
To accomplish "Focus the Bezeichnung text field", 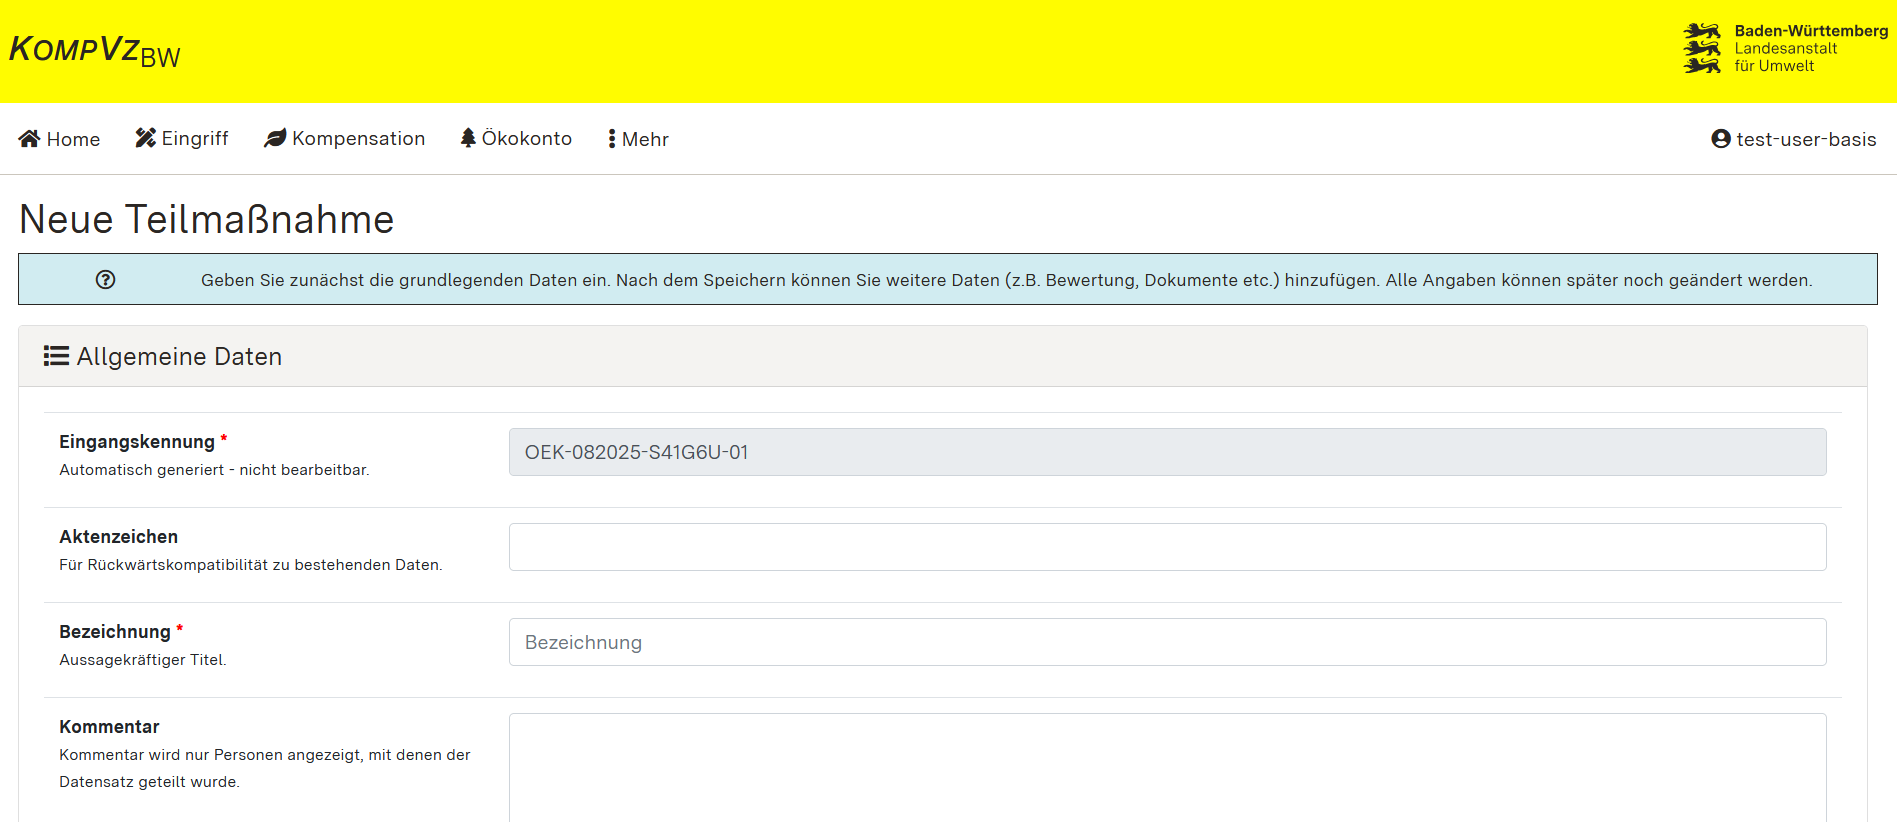I will tap(1167, 642).
